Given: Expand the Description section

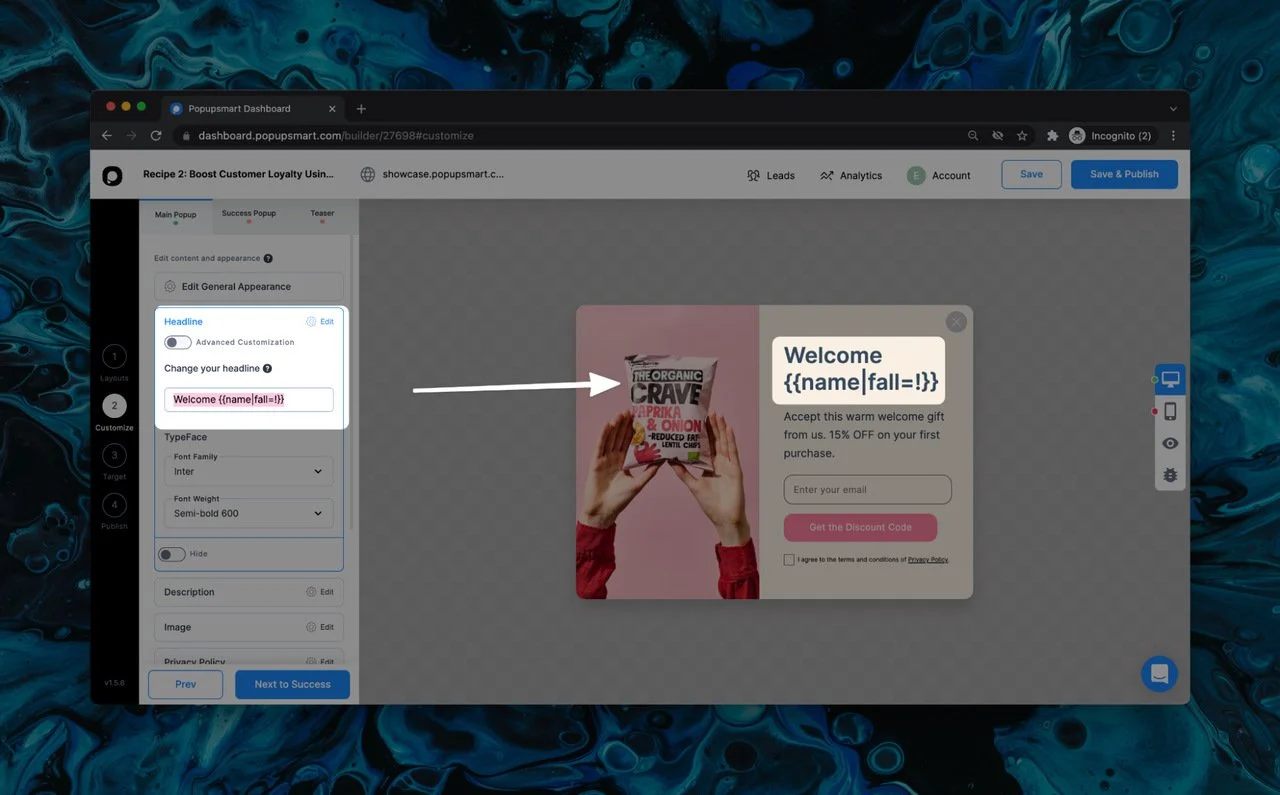Looking at the screenshot, I should (x=248, y=592).
